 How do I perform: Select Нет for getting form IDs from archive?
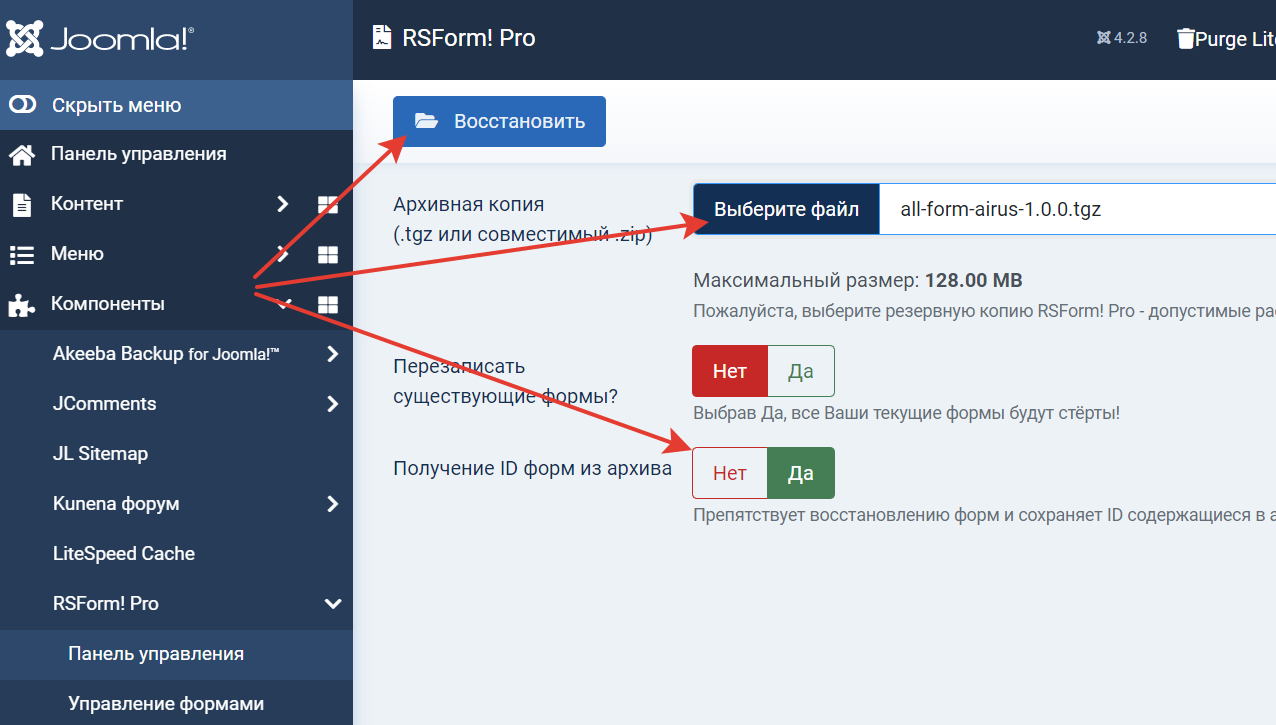point(729,473)
